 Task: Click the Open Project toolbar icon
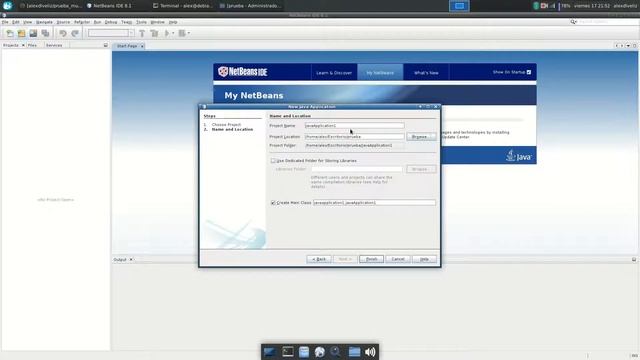[x=33, y=33]
